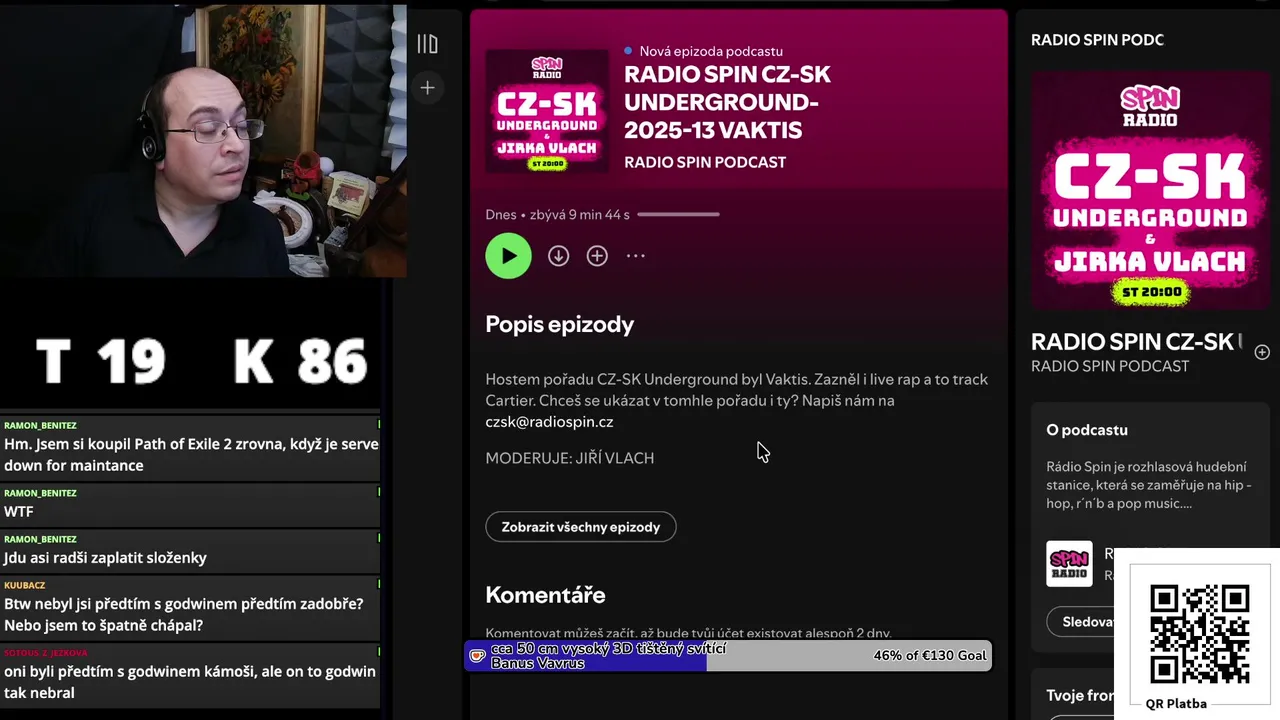Click the RADIO SPIN PODC panel header

tap(1097, 40)
